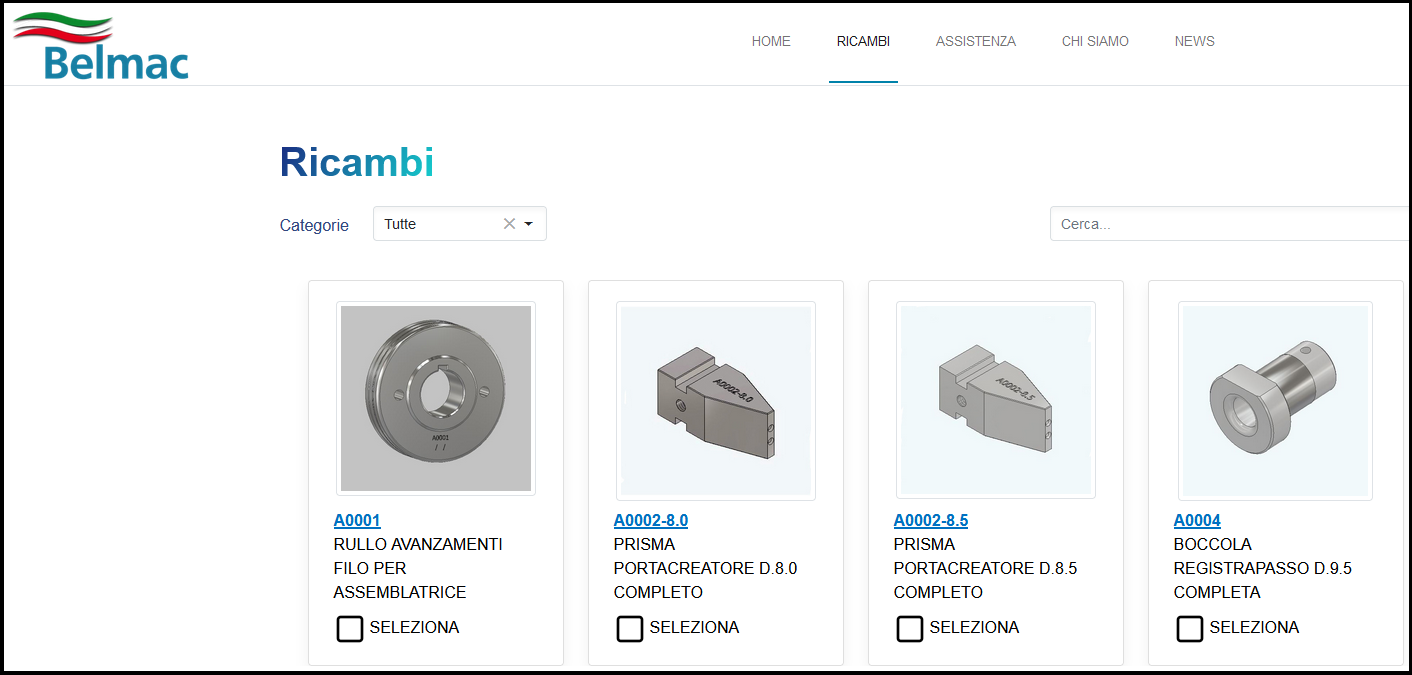Navigate to the CHI SIAMO page
Viewport: 1412px width, 675px height.
pos(1095,42)
